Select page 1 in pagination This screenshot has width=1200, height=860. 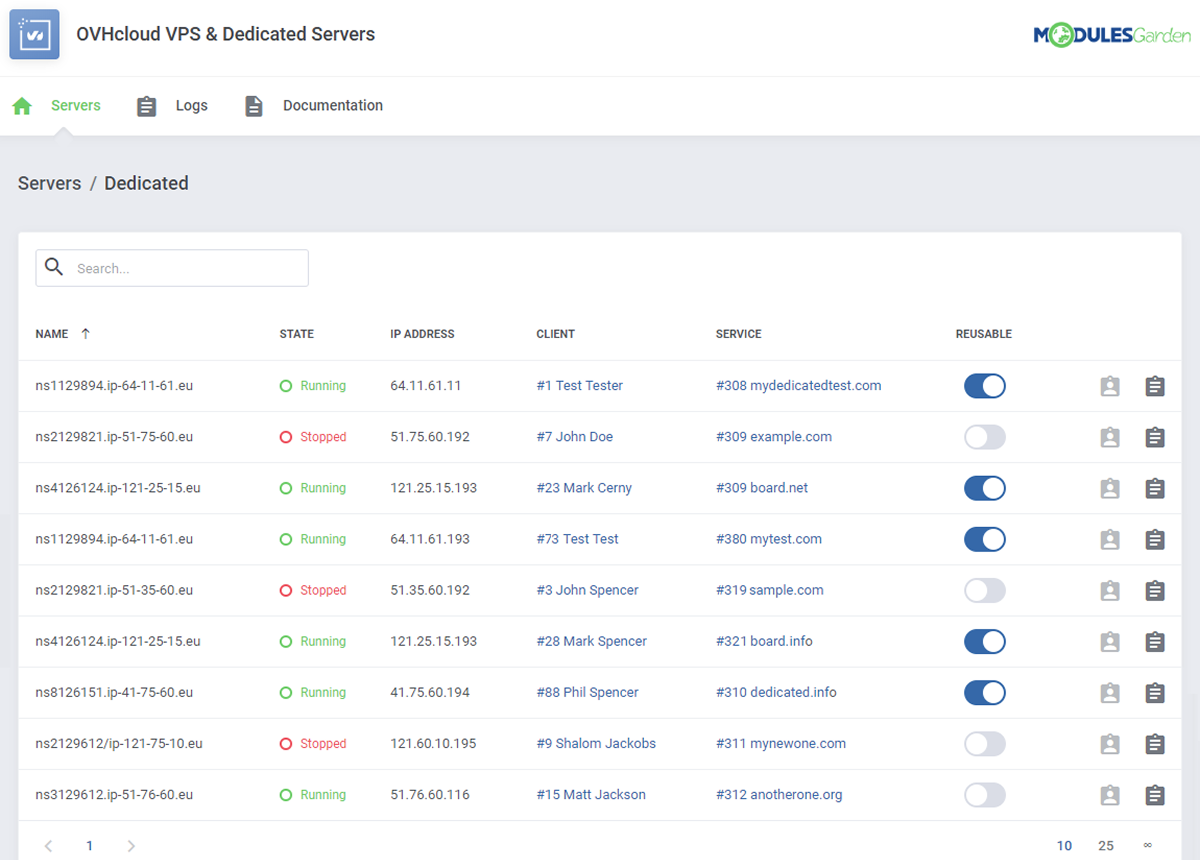point(89,846)
